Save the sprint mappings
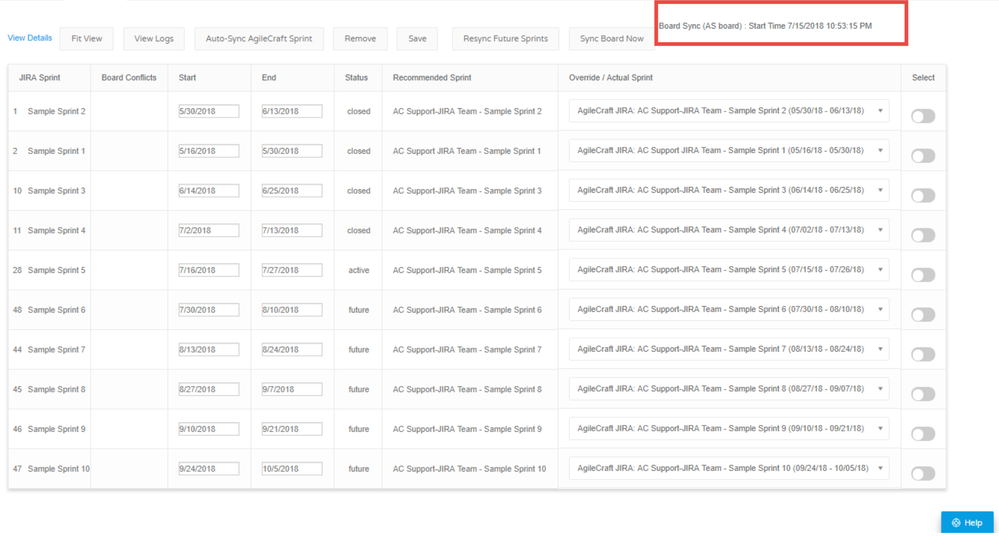 tap(417, 38)
